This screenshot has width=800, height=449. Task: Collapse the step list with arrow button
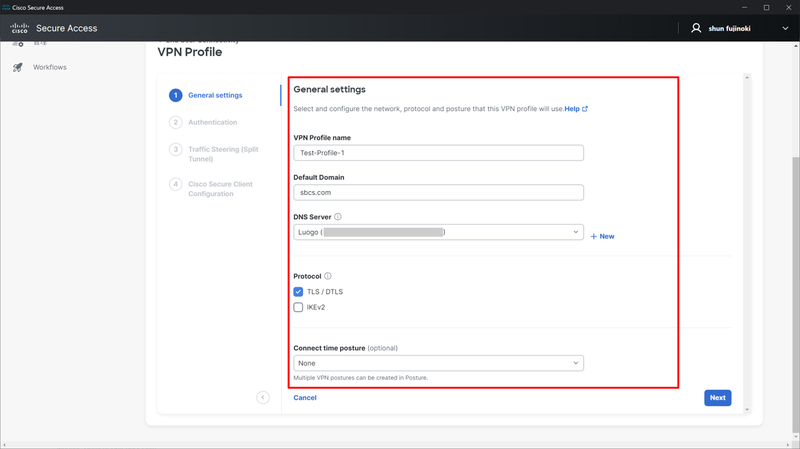[263, 397]
